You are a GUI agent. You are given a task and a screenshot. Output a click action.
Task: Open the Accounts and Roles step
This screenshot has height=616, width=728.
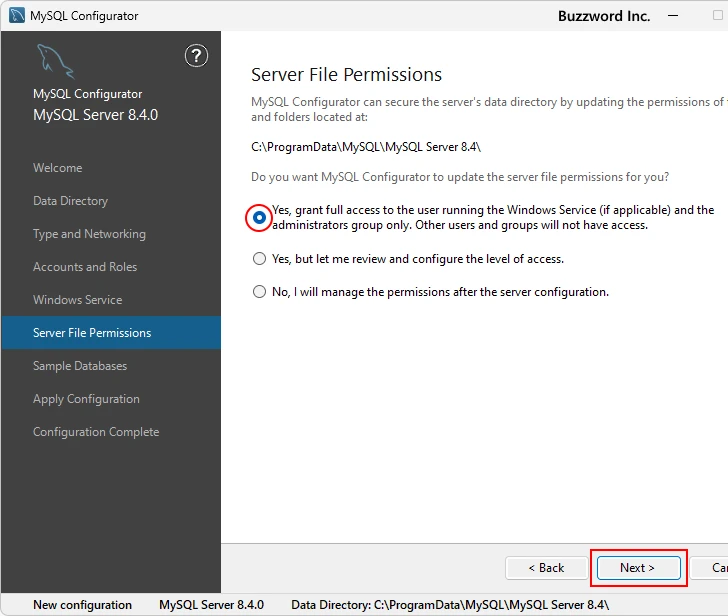pyautogui.click(x=85, y=267)
